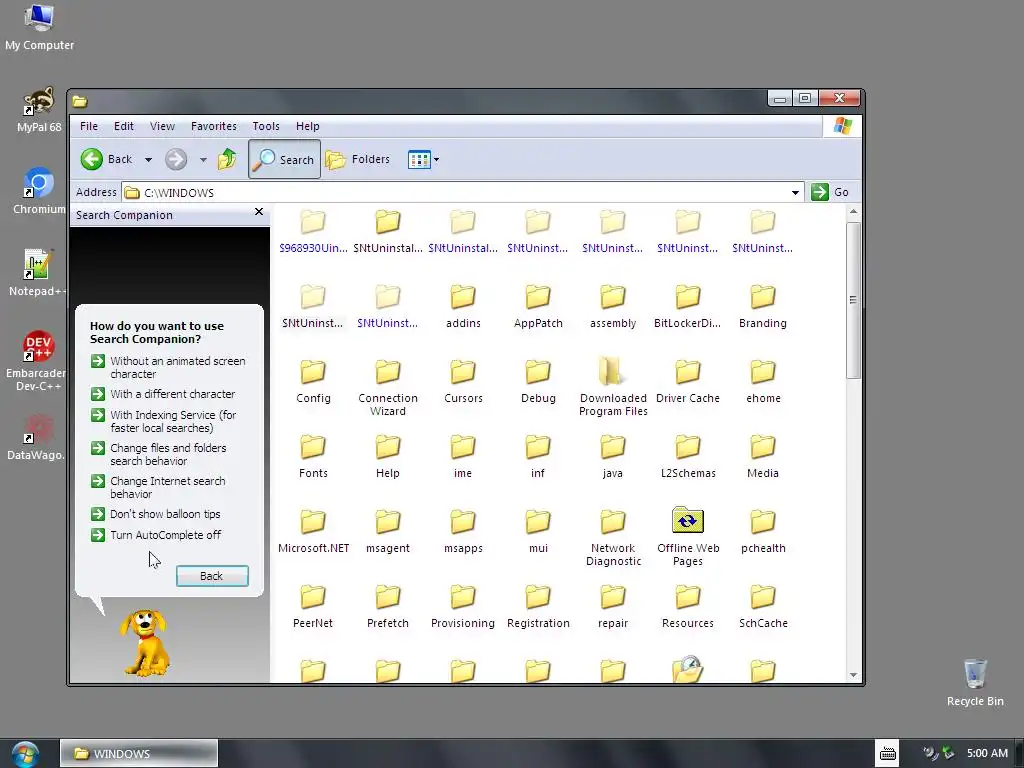
Task: Click the grayed Forward arrow button
Action: (176, 159)
